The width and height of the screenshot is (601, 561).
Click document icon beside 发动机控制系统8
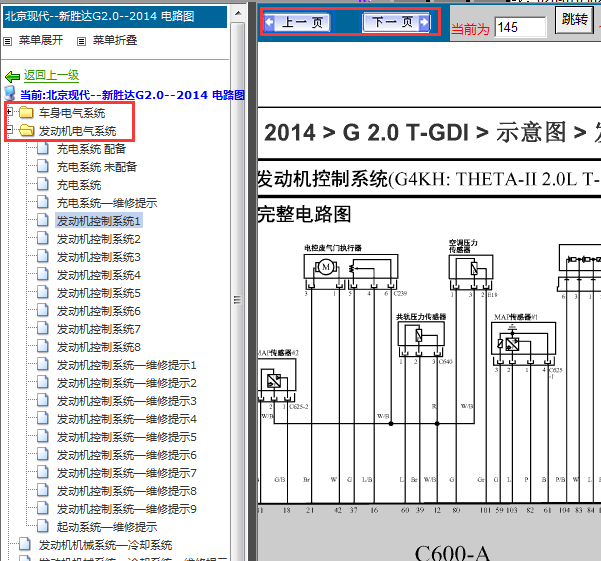(43, 346)
